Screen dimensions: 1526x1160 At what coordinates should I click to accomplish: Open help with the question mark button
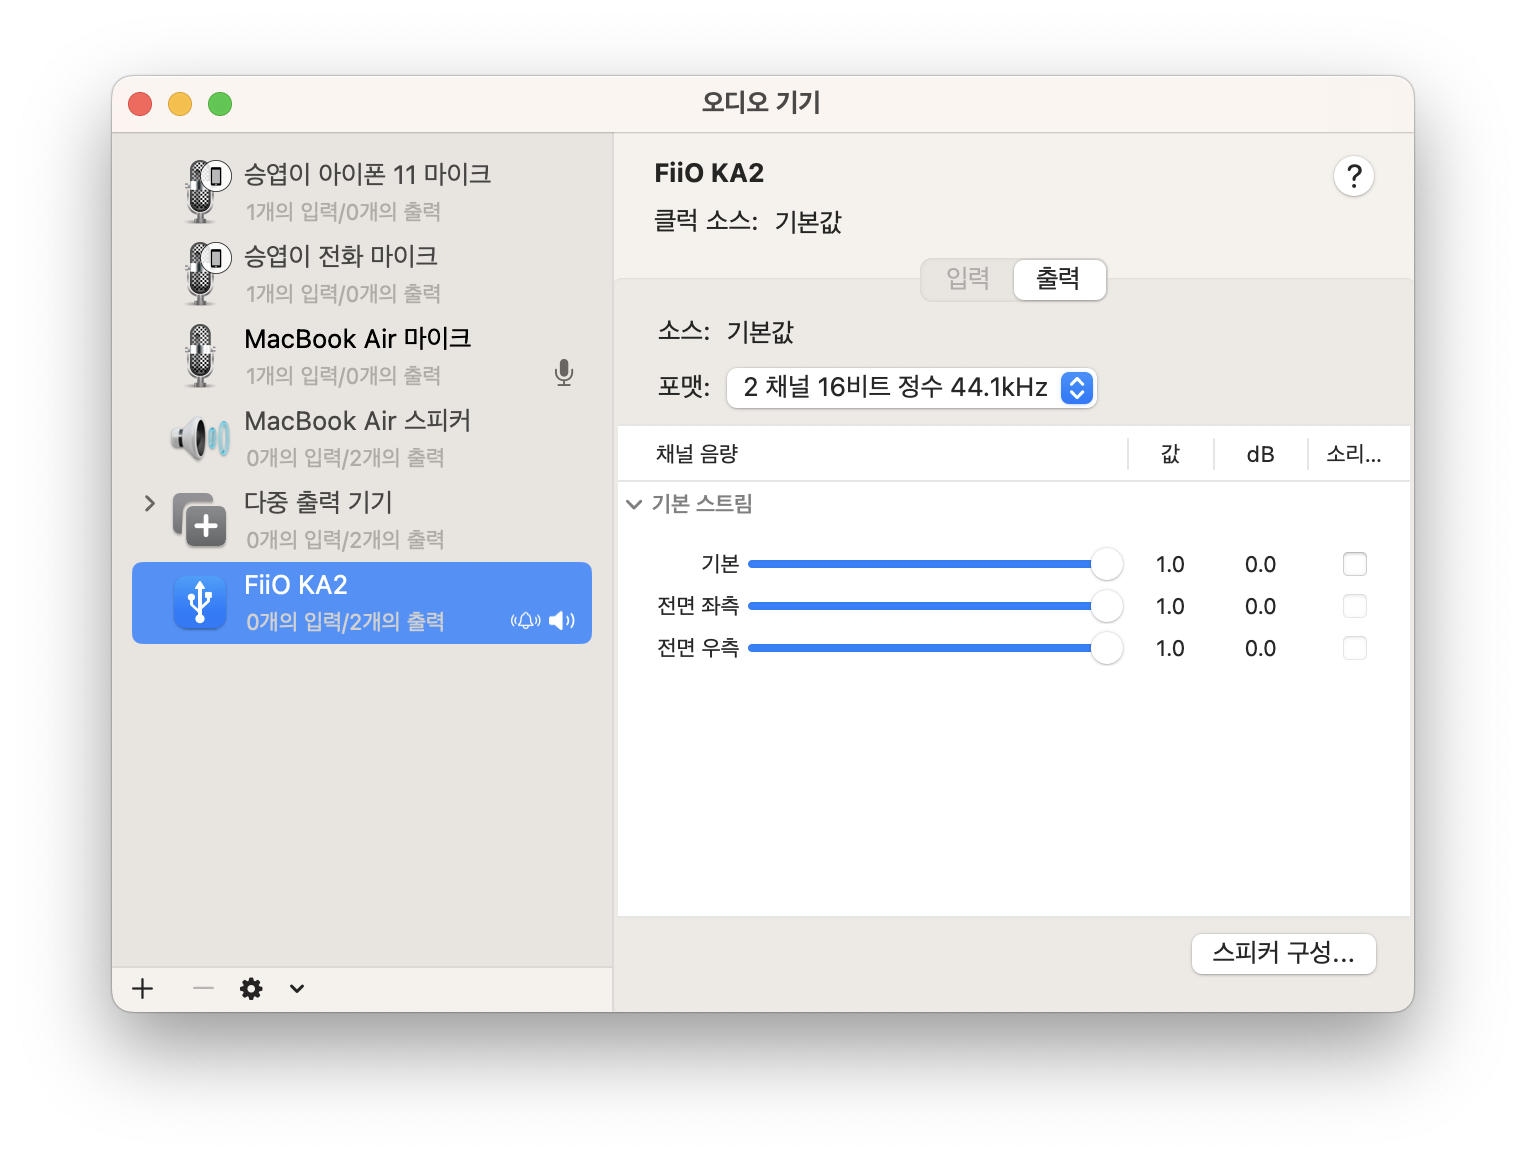click(1354, 177)
